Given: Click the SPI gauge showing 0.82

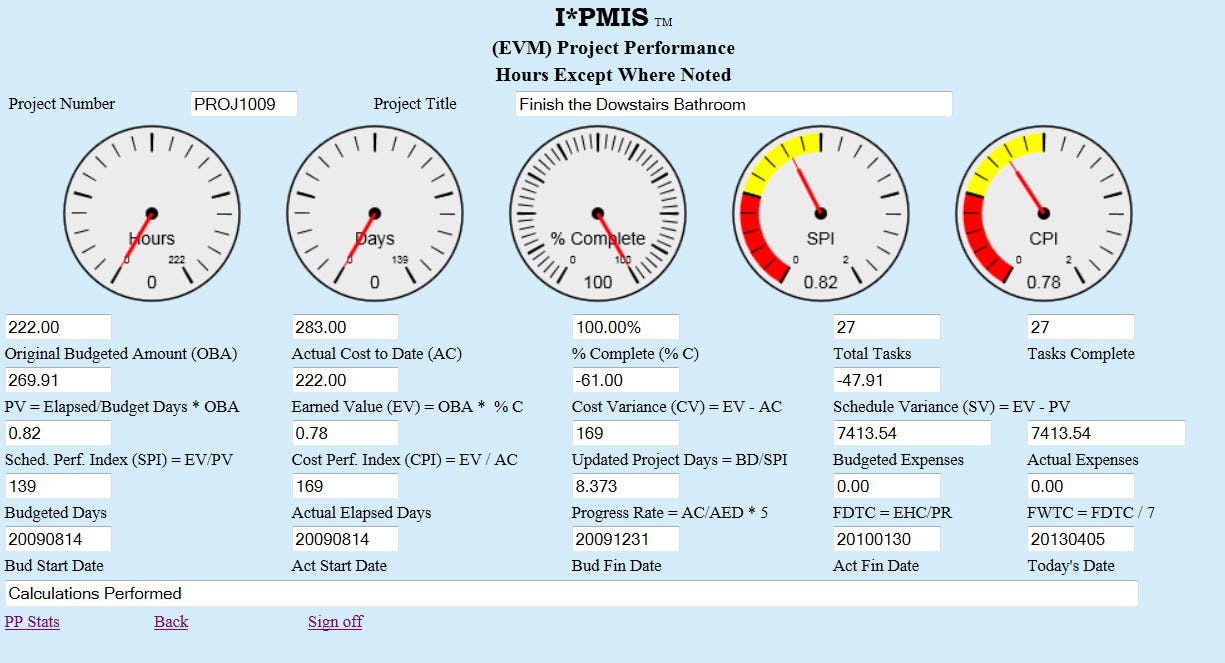Looking at the screenshot, I should [x=821, y=212].
